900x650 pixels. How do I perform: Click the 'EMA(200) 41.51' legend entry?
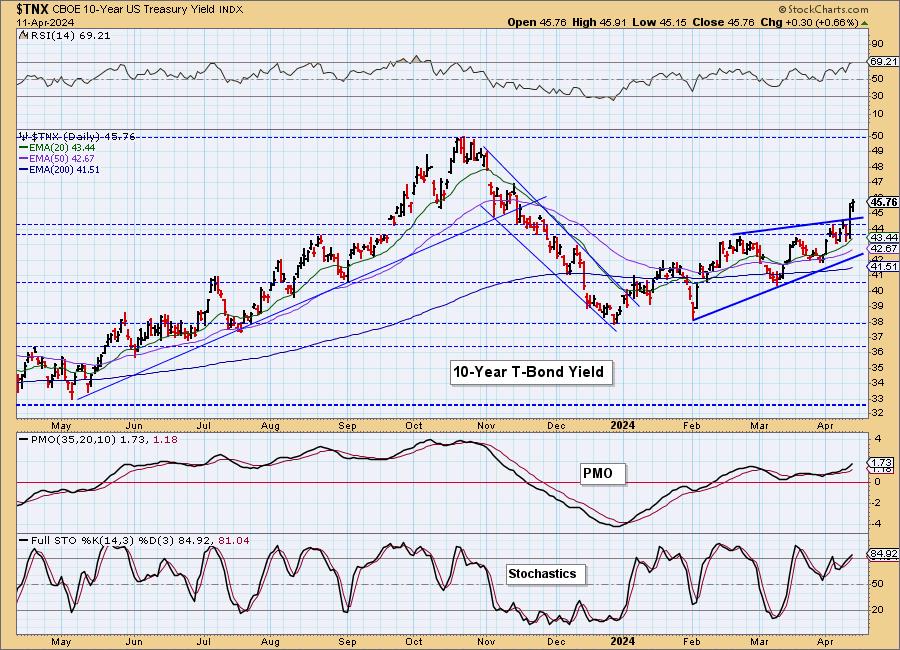[64, 169]
